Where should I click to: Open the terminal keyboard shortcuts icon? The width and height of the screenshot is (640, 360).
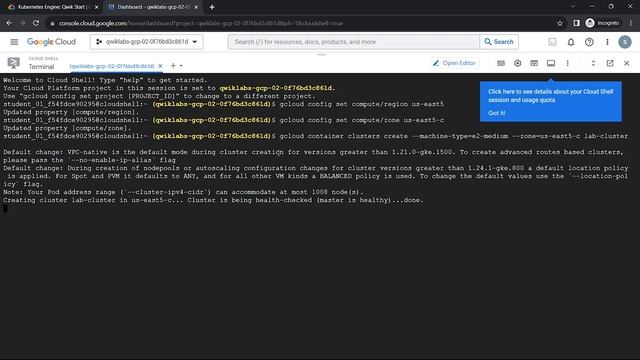[501, 63]
